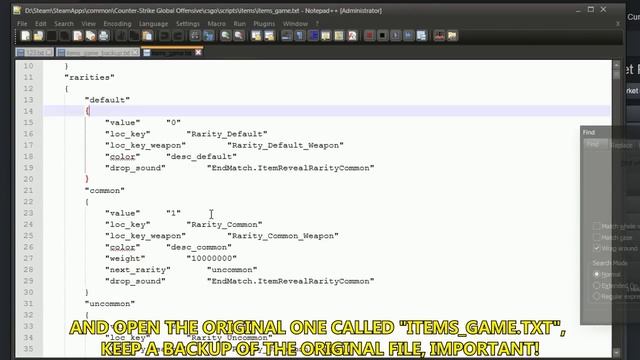Image resolution: width=640 pixels, height=360 pixels.
Task: Print the document with the printer icon
Action: (104, 36)
